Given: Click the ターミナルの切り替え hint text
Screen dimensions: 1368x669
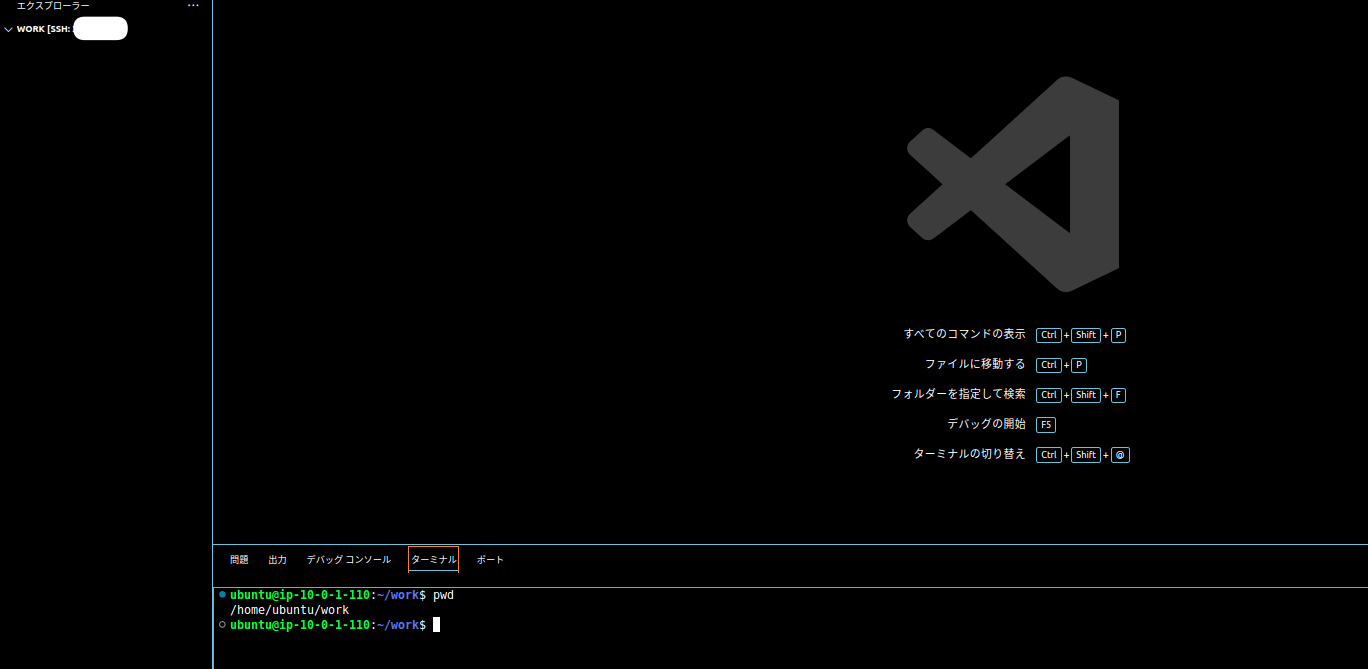Looking at the screenshot, I should point(969,454).
